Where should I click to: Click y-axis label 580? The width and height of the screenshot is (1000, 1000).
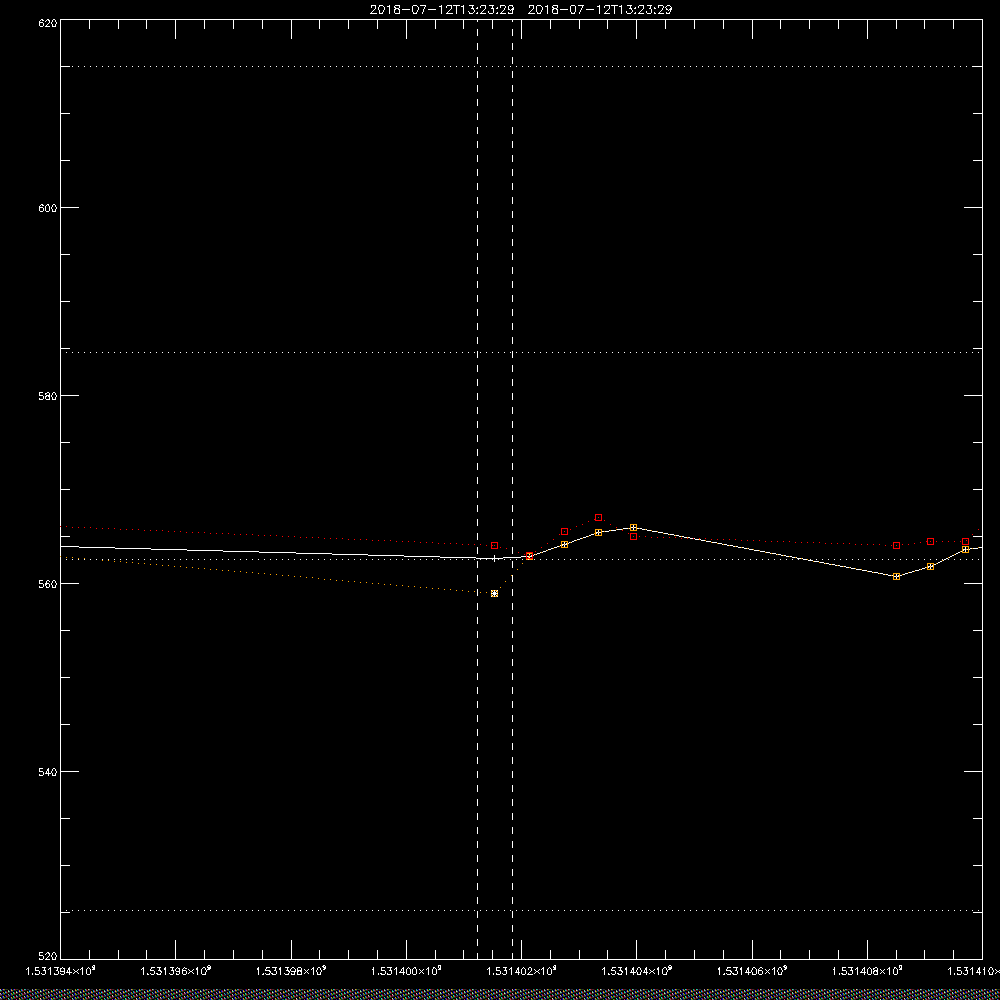pyautogui.click(x=48, y=395)
